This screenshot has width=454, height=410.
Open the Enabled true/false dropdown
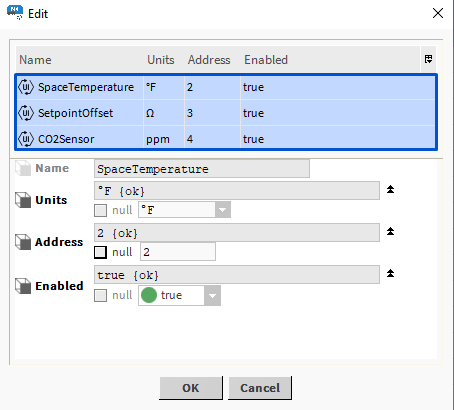coord(212,295)
